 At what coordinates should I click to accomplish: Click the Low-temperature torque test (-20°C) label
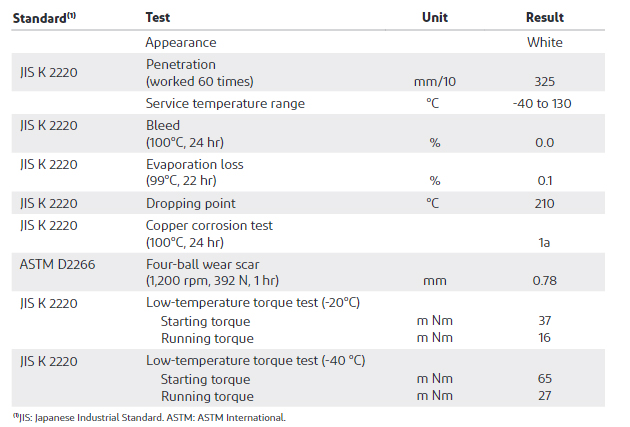[253, 302]
